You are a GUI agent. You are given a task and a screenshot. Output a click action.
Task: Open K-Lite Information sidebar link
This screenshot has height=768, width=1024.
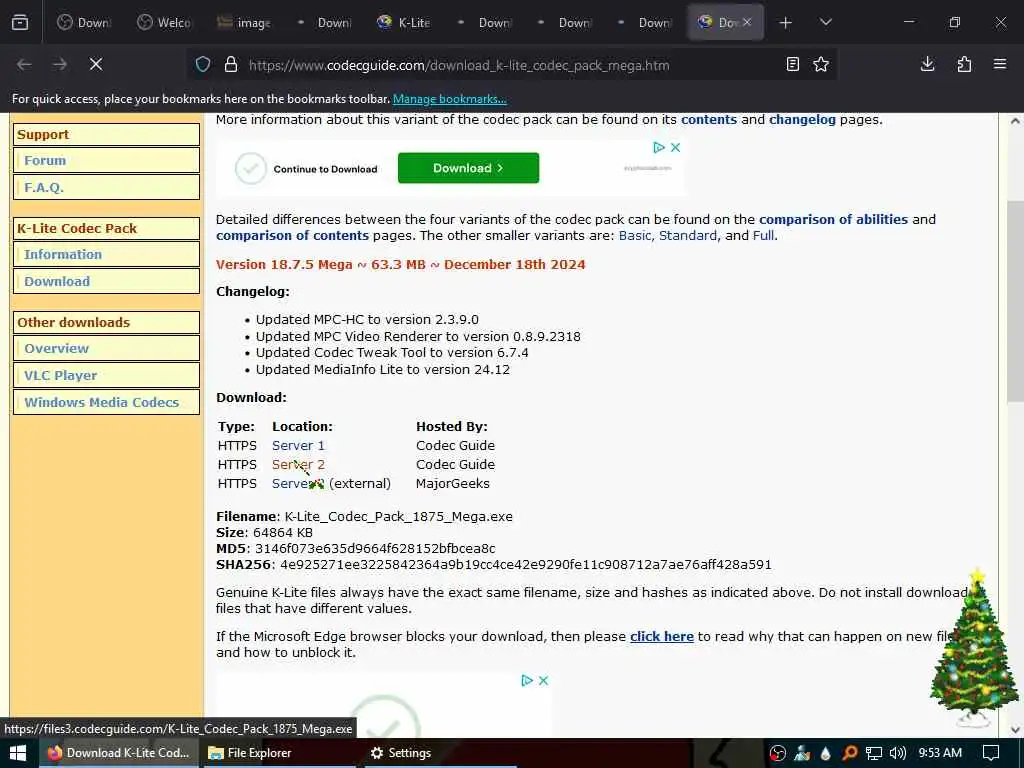point(106,255)
